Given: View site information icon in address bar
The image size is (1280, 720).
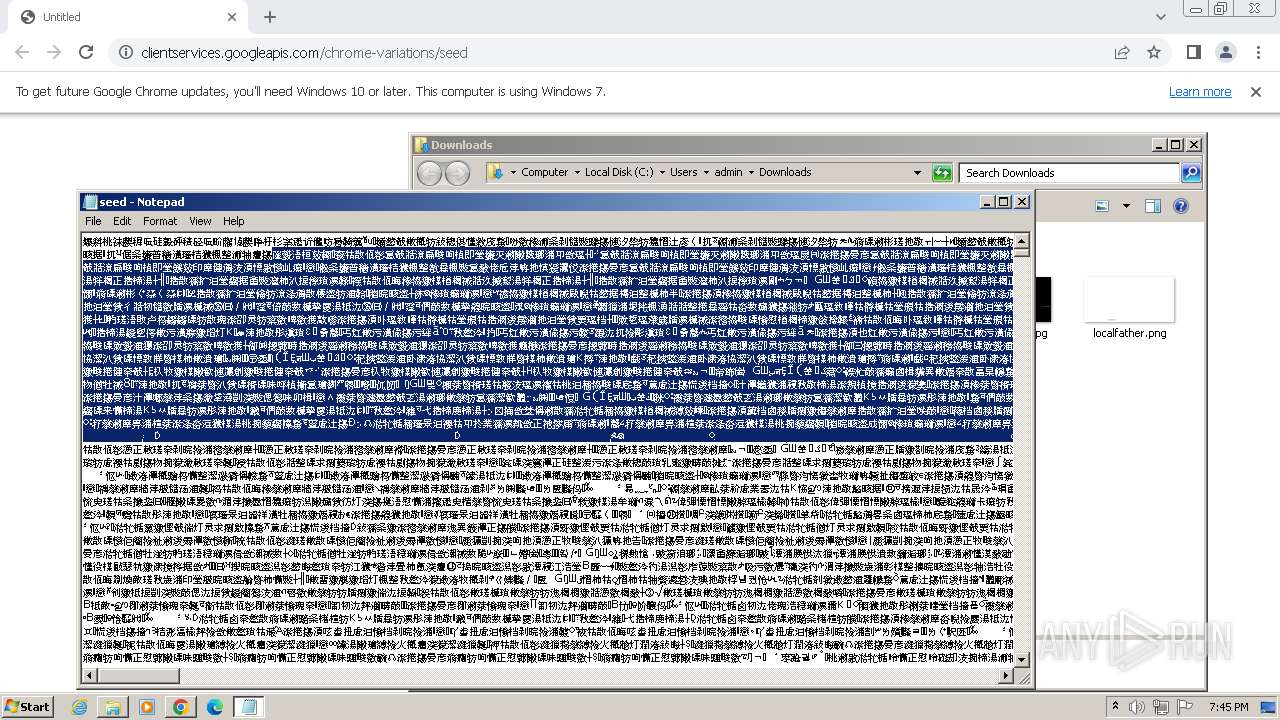Looking at the screenshot, I should 124,53.
